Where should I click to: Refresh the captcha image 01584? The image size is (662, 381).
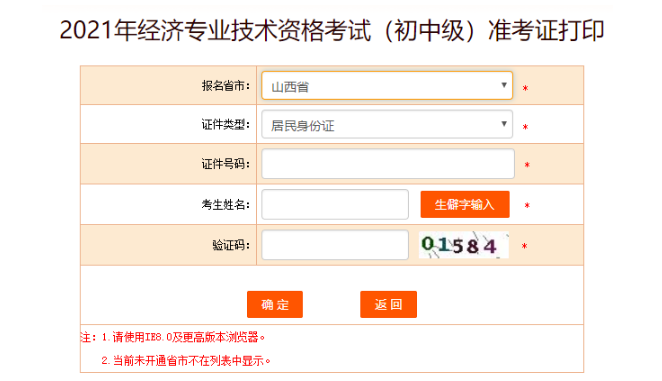(x=463, y=245)
